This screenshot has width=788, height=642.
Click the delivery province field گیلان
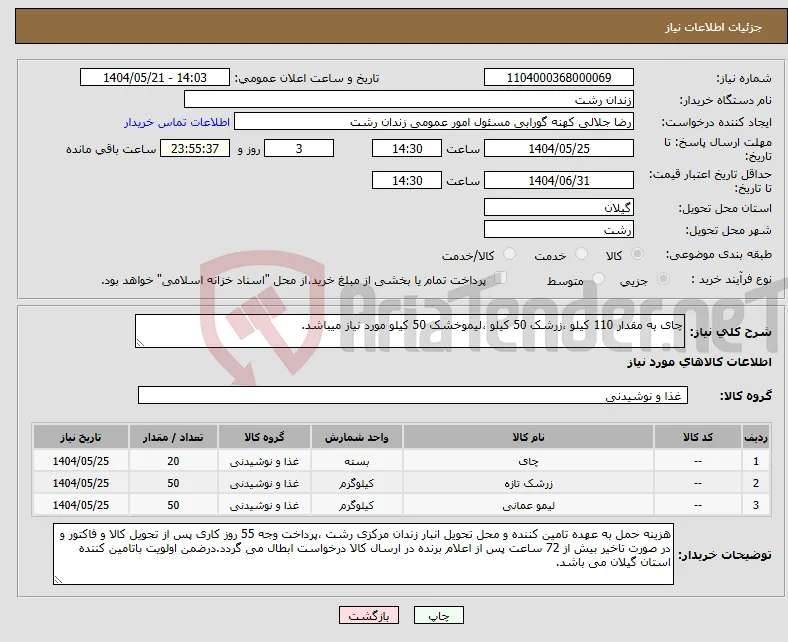tap(558, 207)
